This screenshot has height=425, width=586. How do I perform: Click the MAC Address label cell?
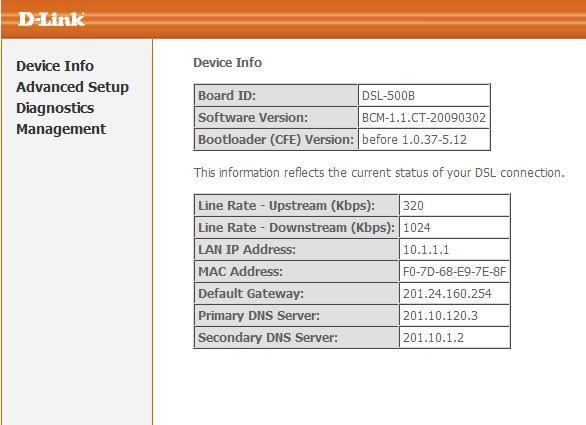click(296, 272)
